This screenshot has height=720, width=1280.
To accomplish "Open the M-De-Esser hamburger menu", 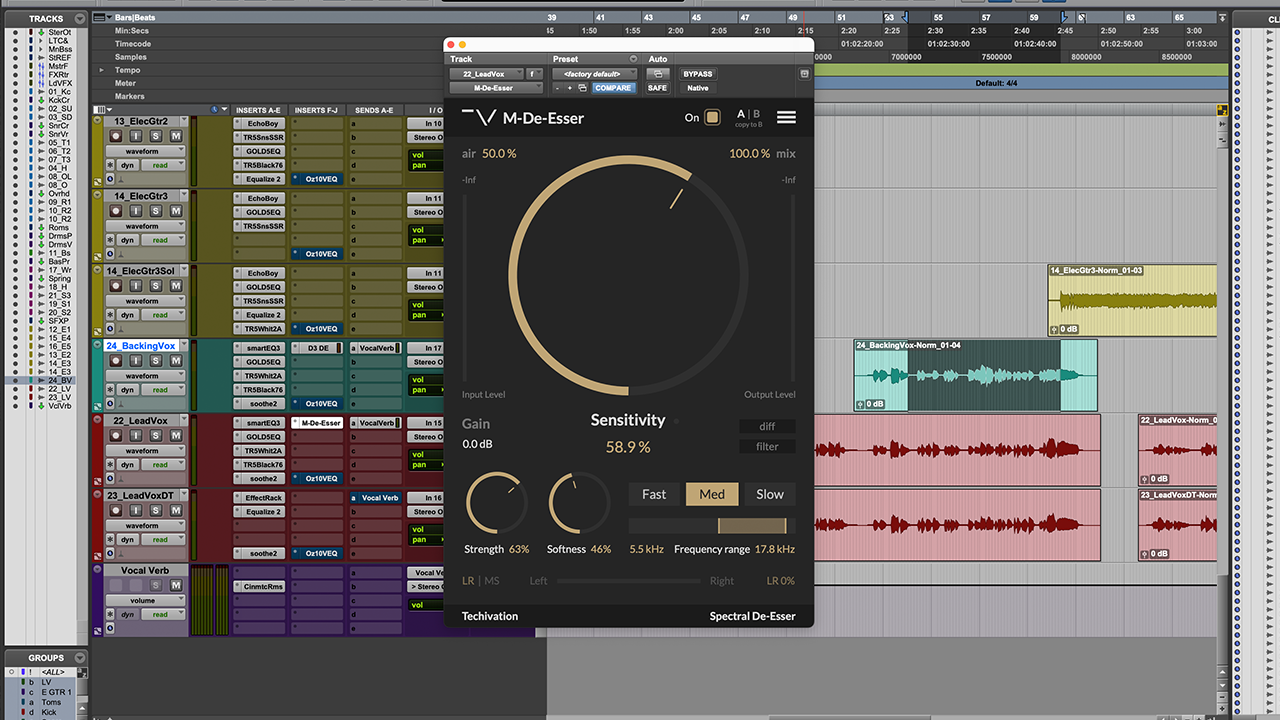I will point(787,117).
